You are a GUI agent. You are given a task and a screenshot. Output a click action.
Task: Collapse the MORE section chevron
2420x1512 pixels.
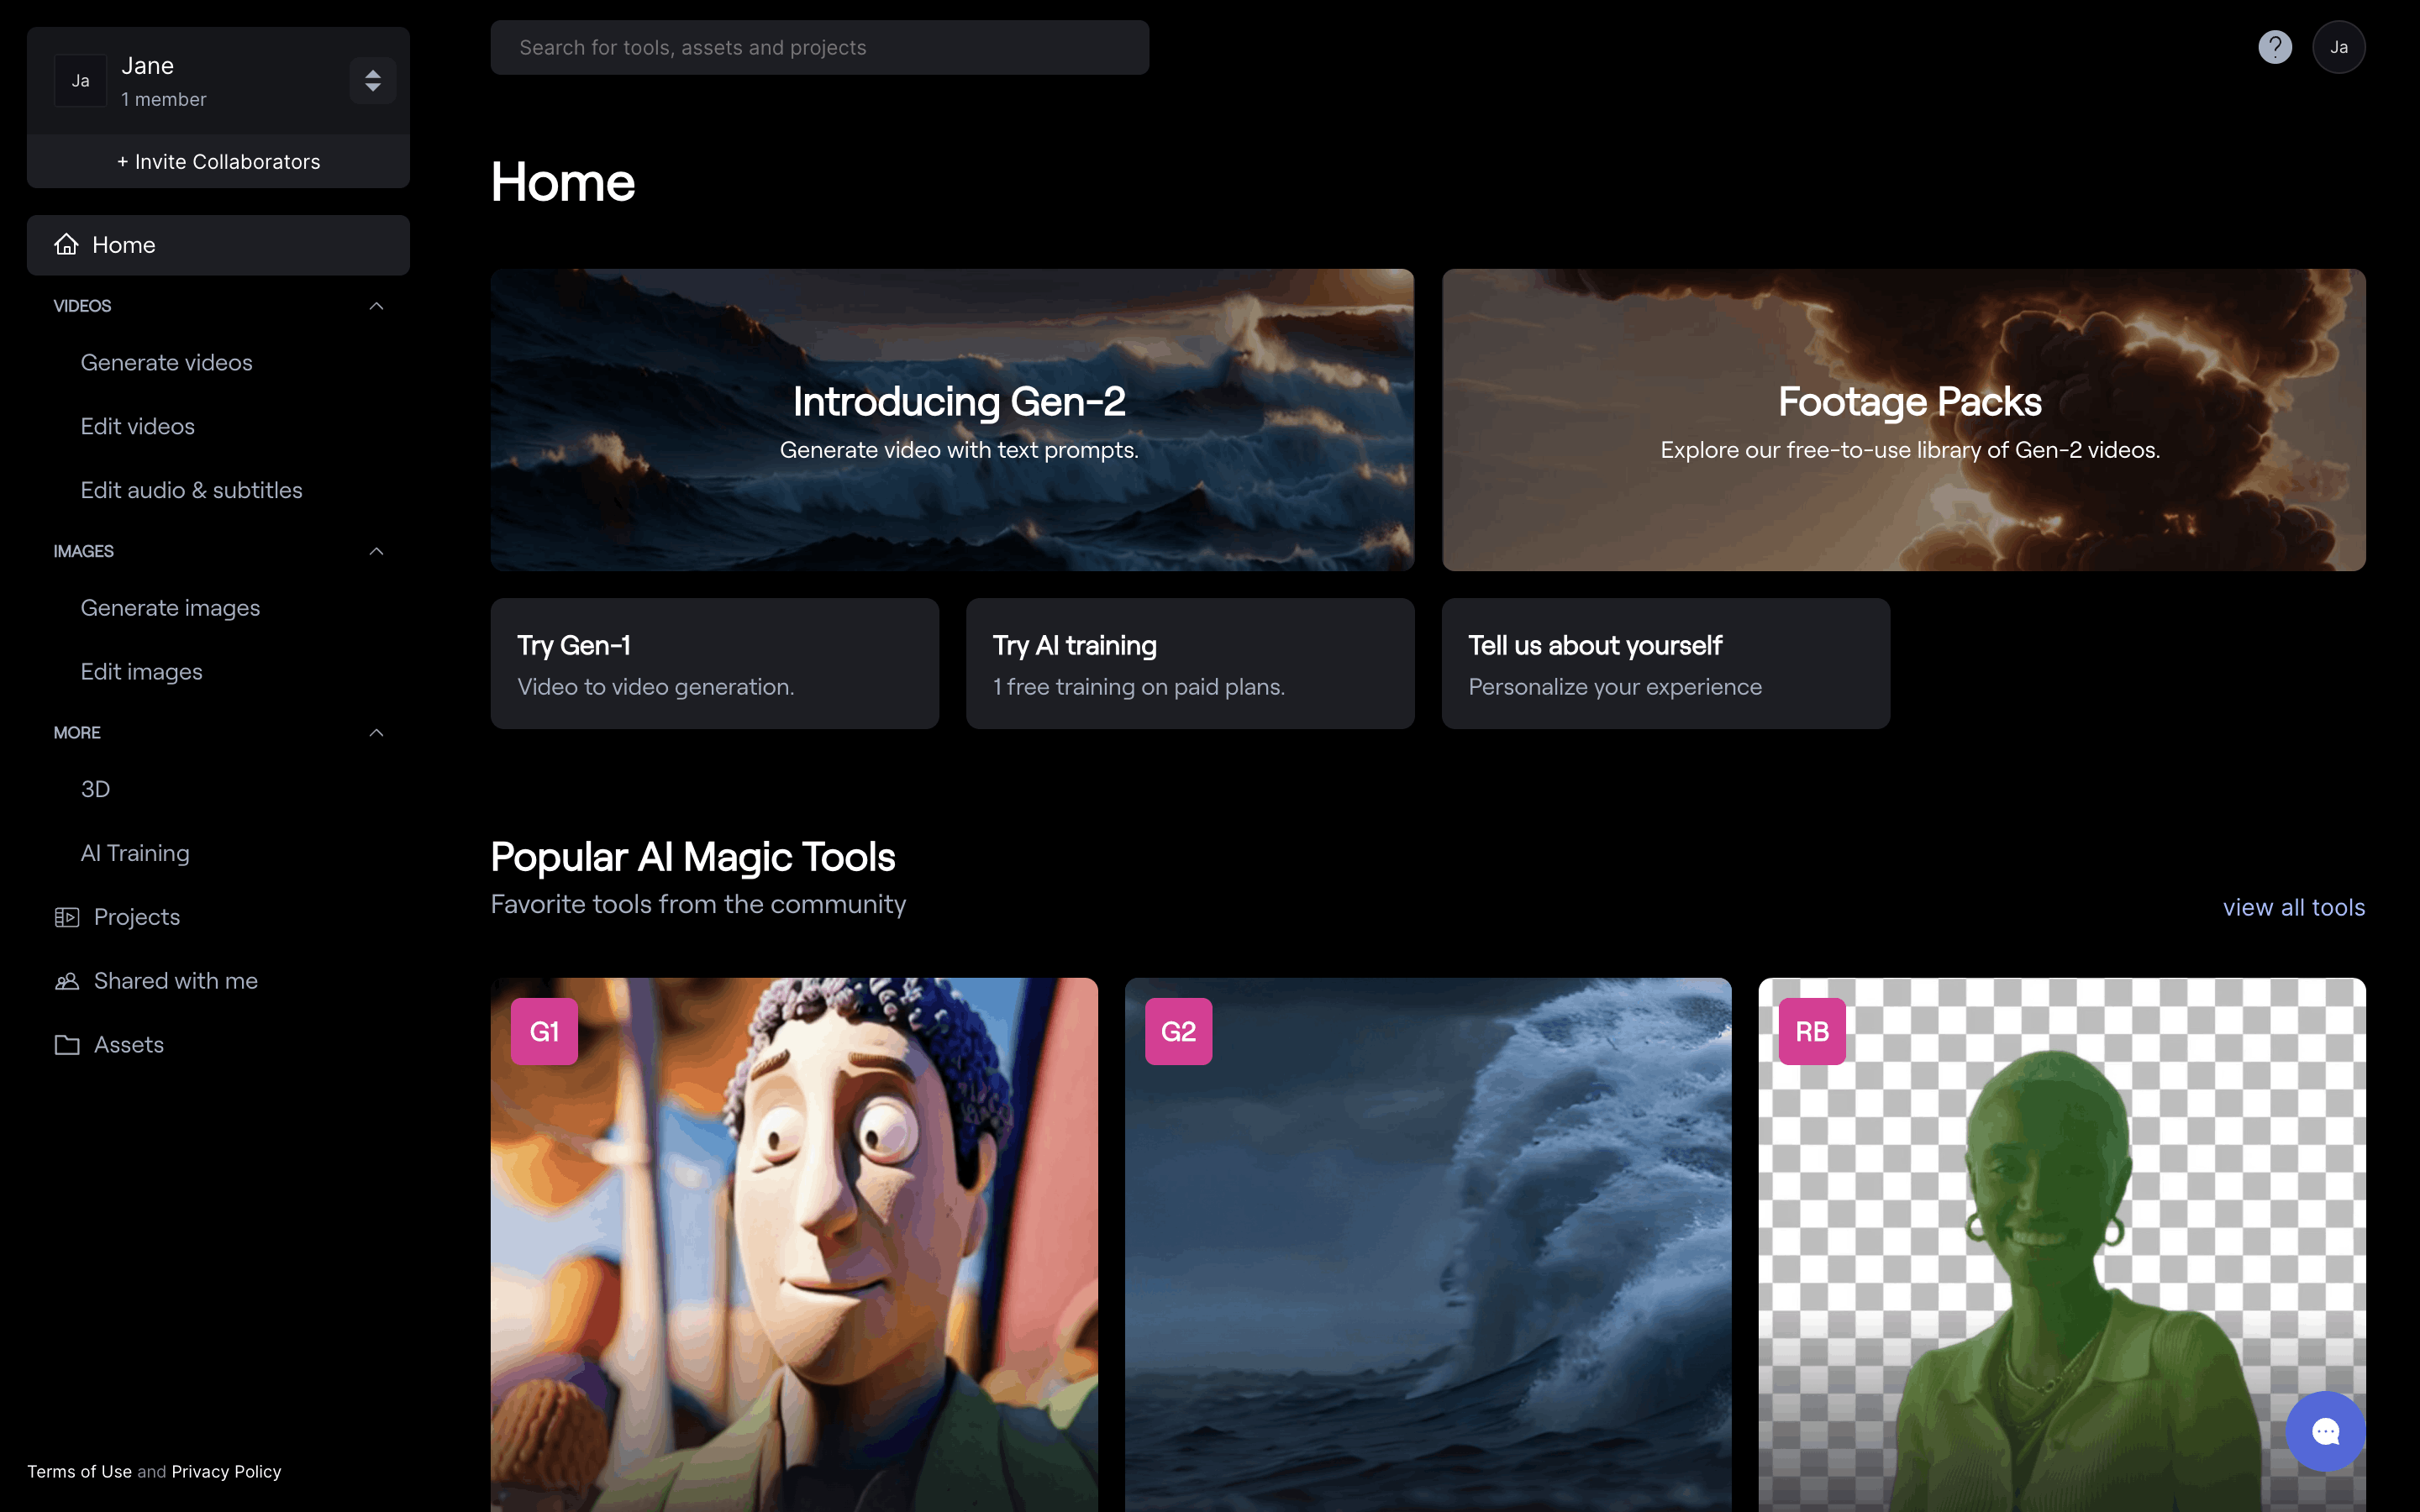click(376, 733)
